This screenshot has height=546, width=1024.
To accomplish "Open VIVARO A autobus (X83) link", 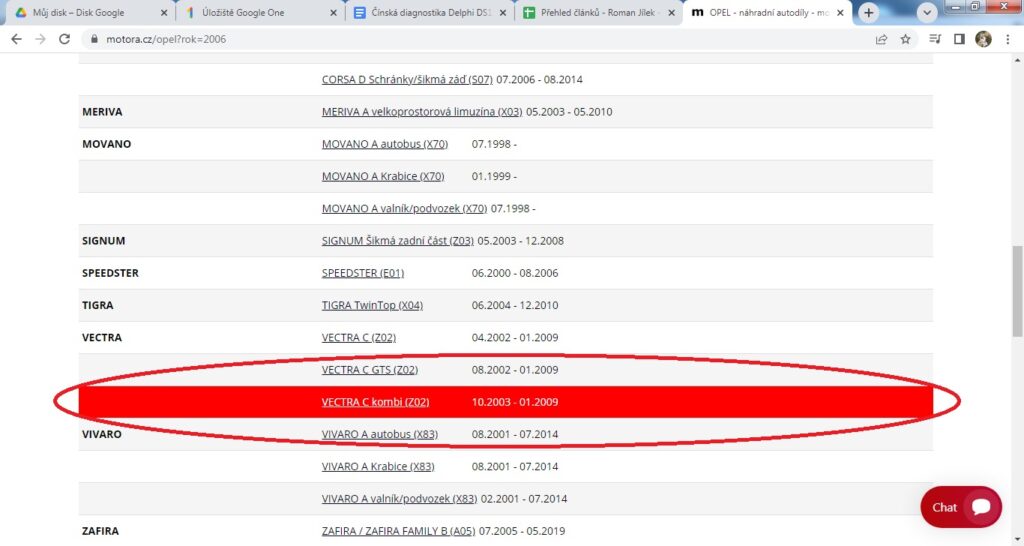I will tap(379, 434).
